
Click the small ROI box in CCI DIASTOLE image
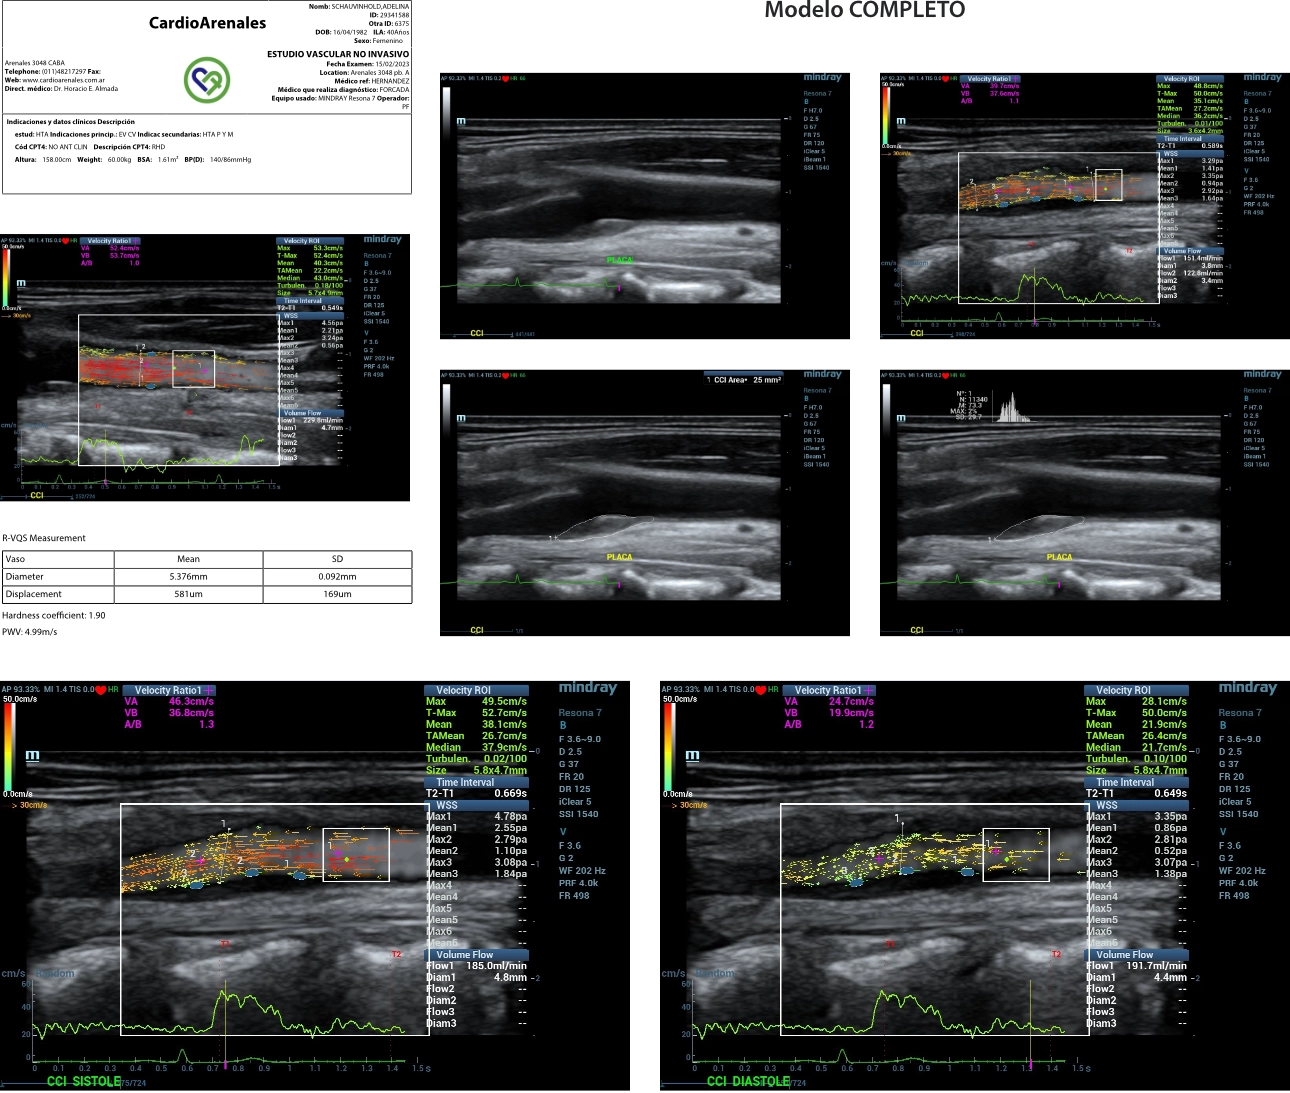pyautogui.click(x=1016, y=855)
